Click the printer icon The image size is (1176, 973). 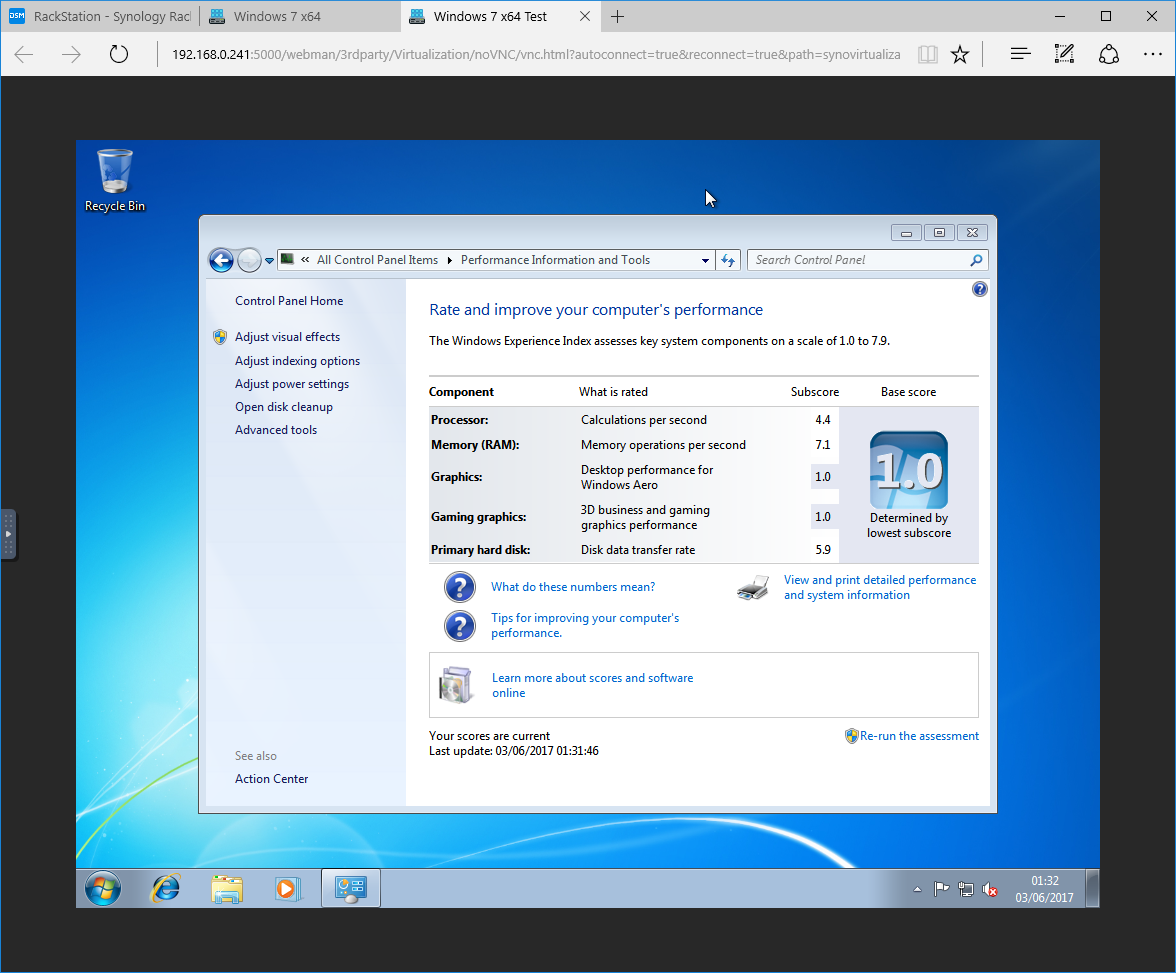point(753,587)
